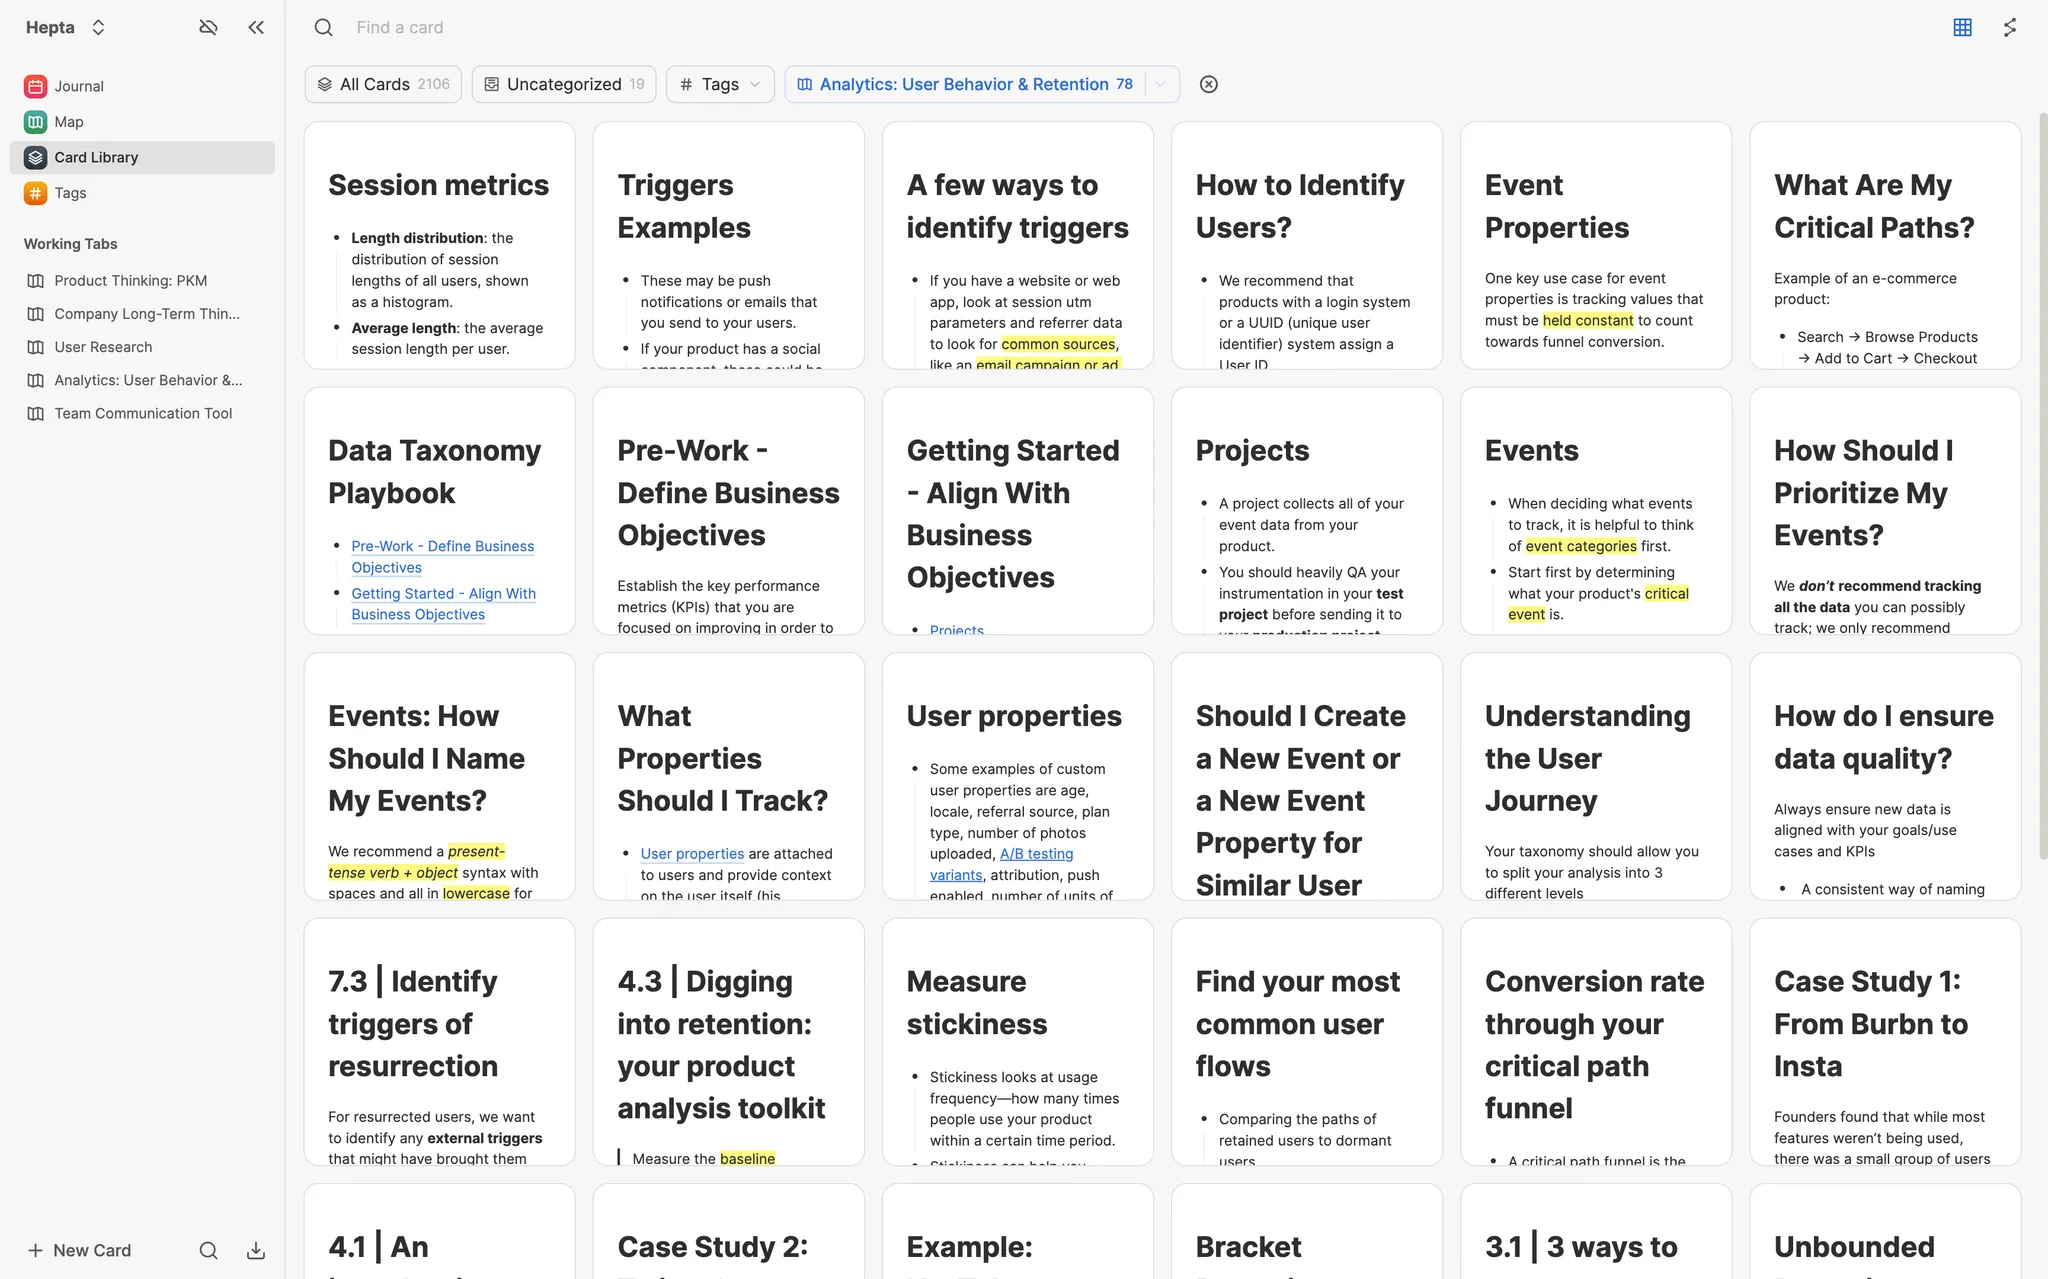
Task: Open the Map view
Action: [68, 122]
